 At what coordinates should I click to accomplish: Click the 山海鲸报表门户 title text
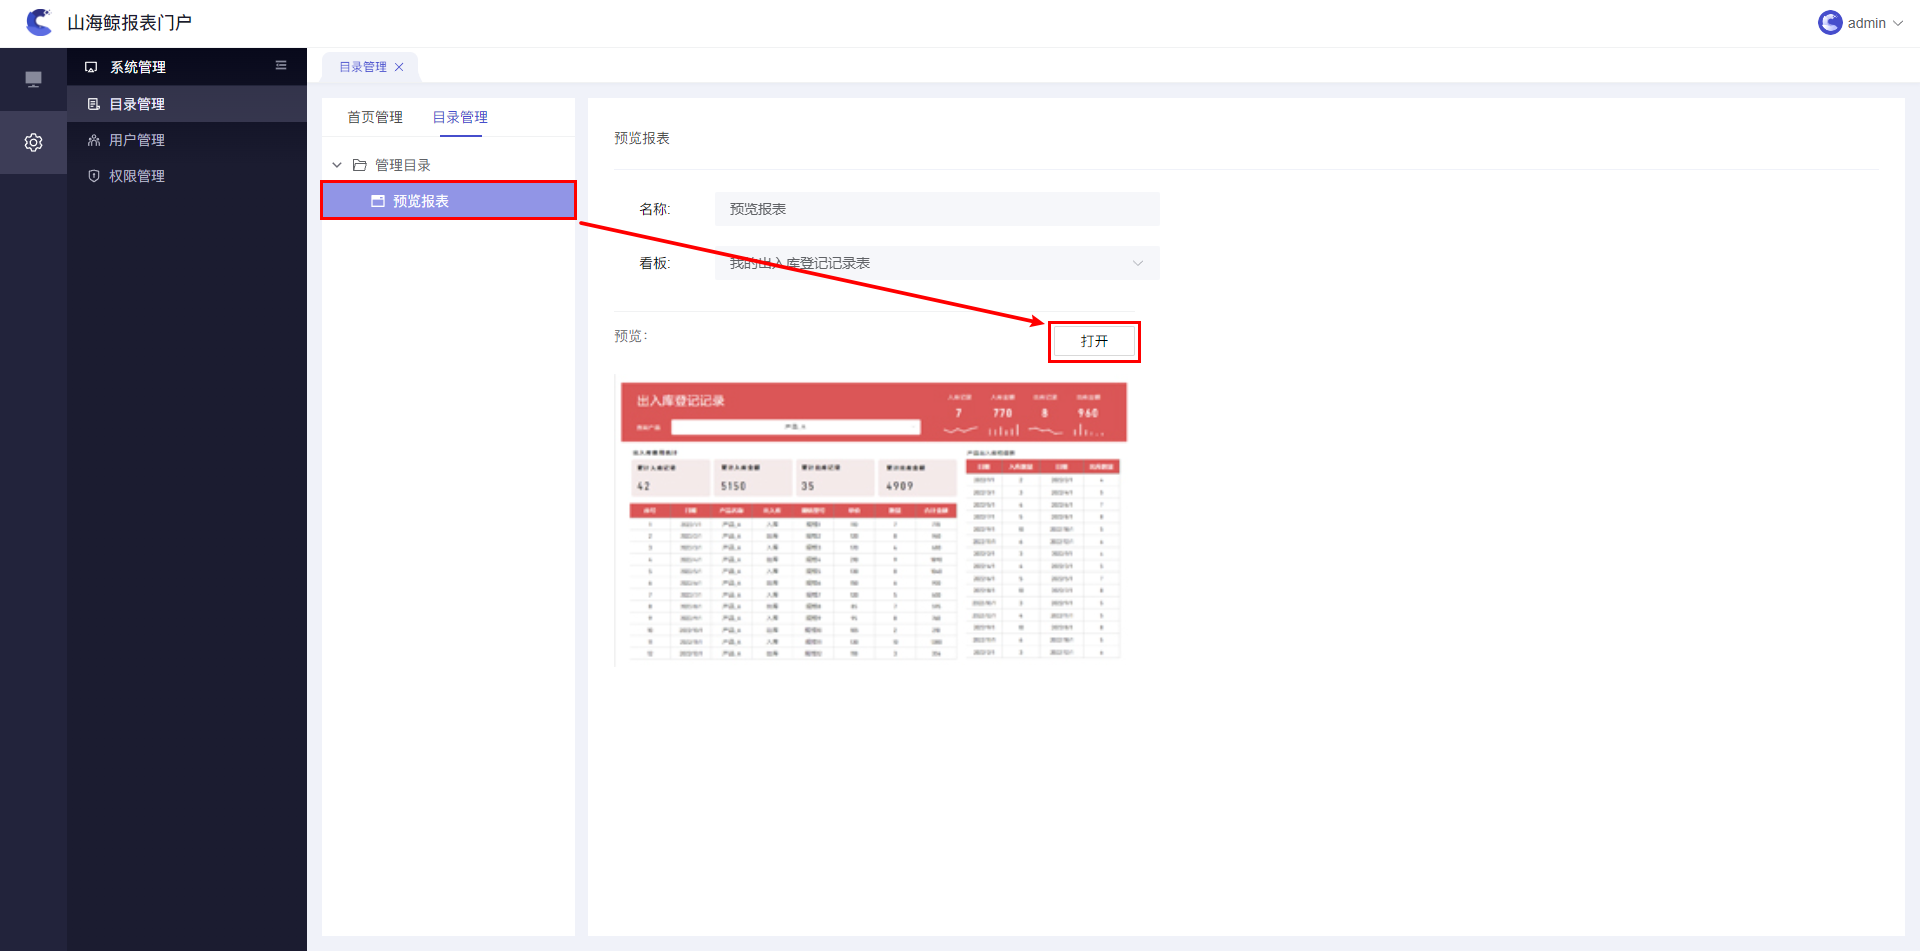pos(130,22)
